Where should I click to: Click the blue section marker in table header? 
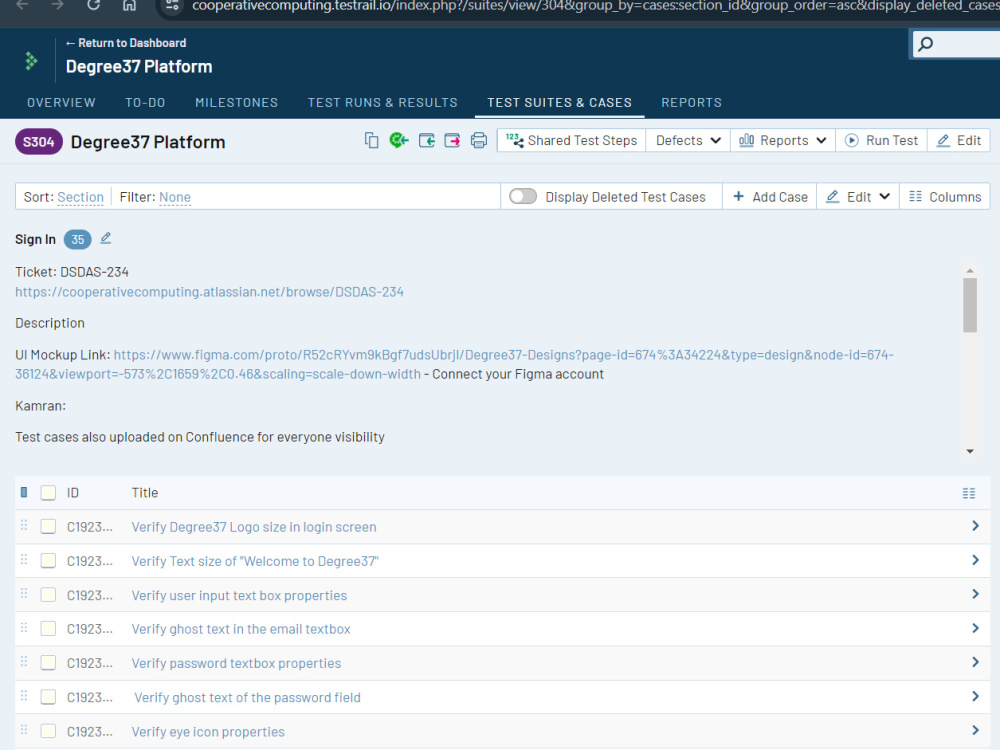pos(24,492)
